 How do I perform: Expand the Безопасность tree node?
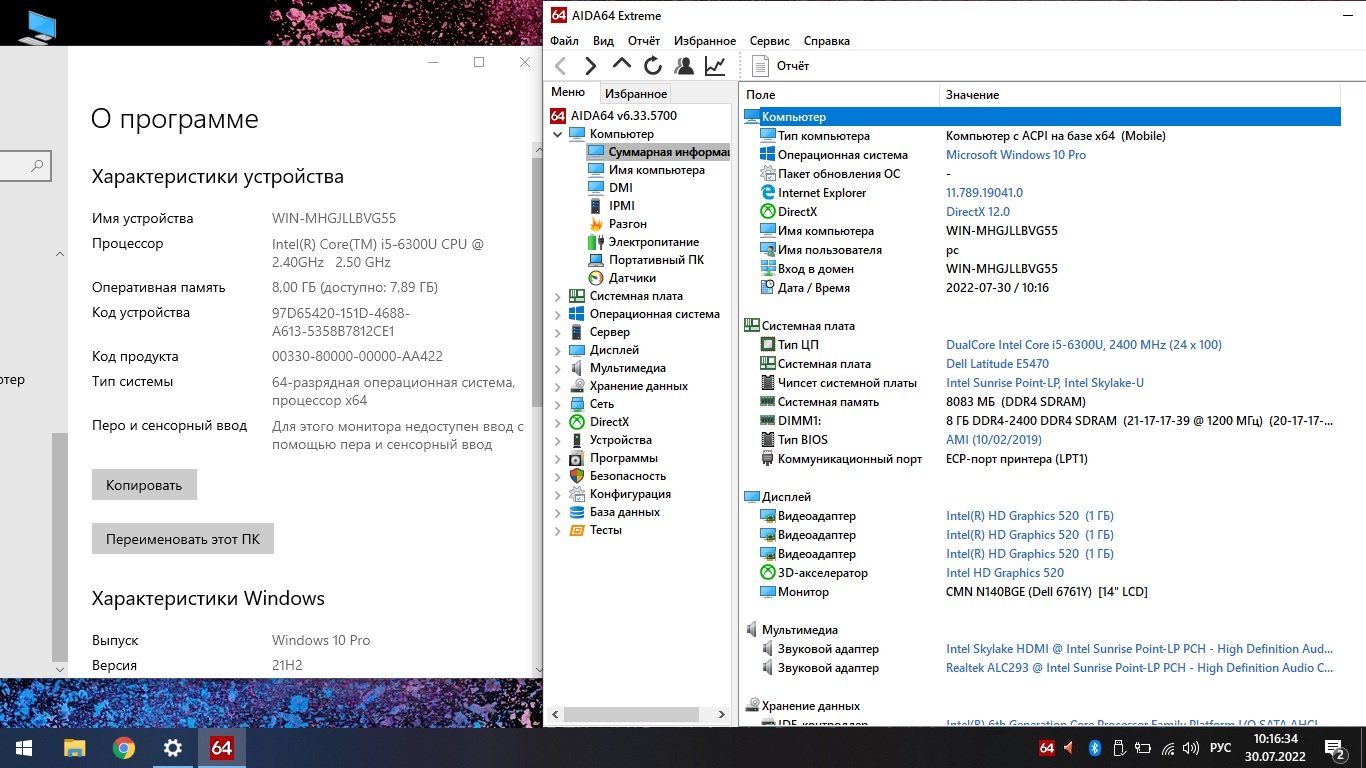[x=558, y=476]
